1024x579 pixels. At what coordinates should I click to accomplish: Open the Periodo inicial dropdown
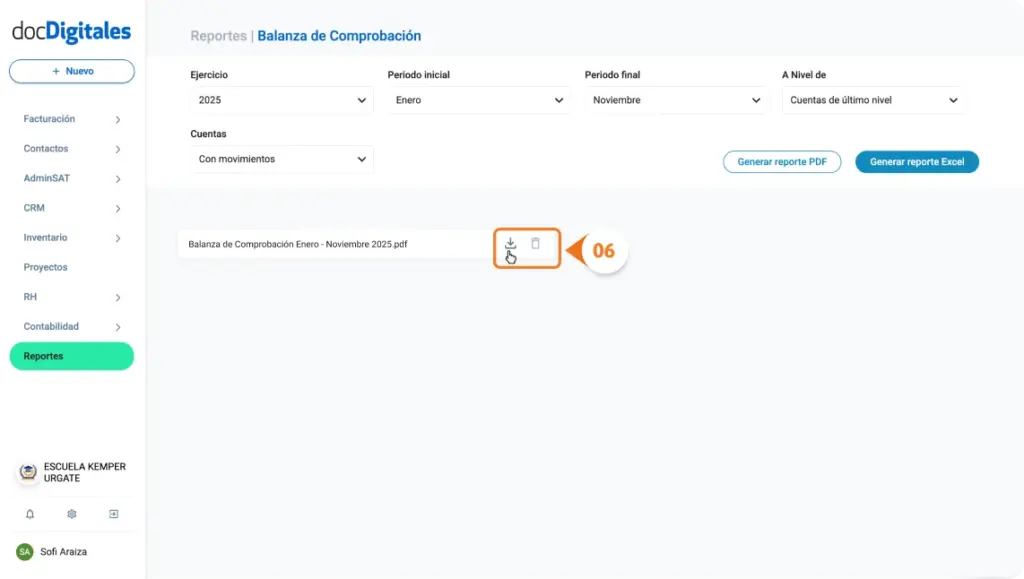pos(478,100)
